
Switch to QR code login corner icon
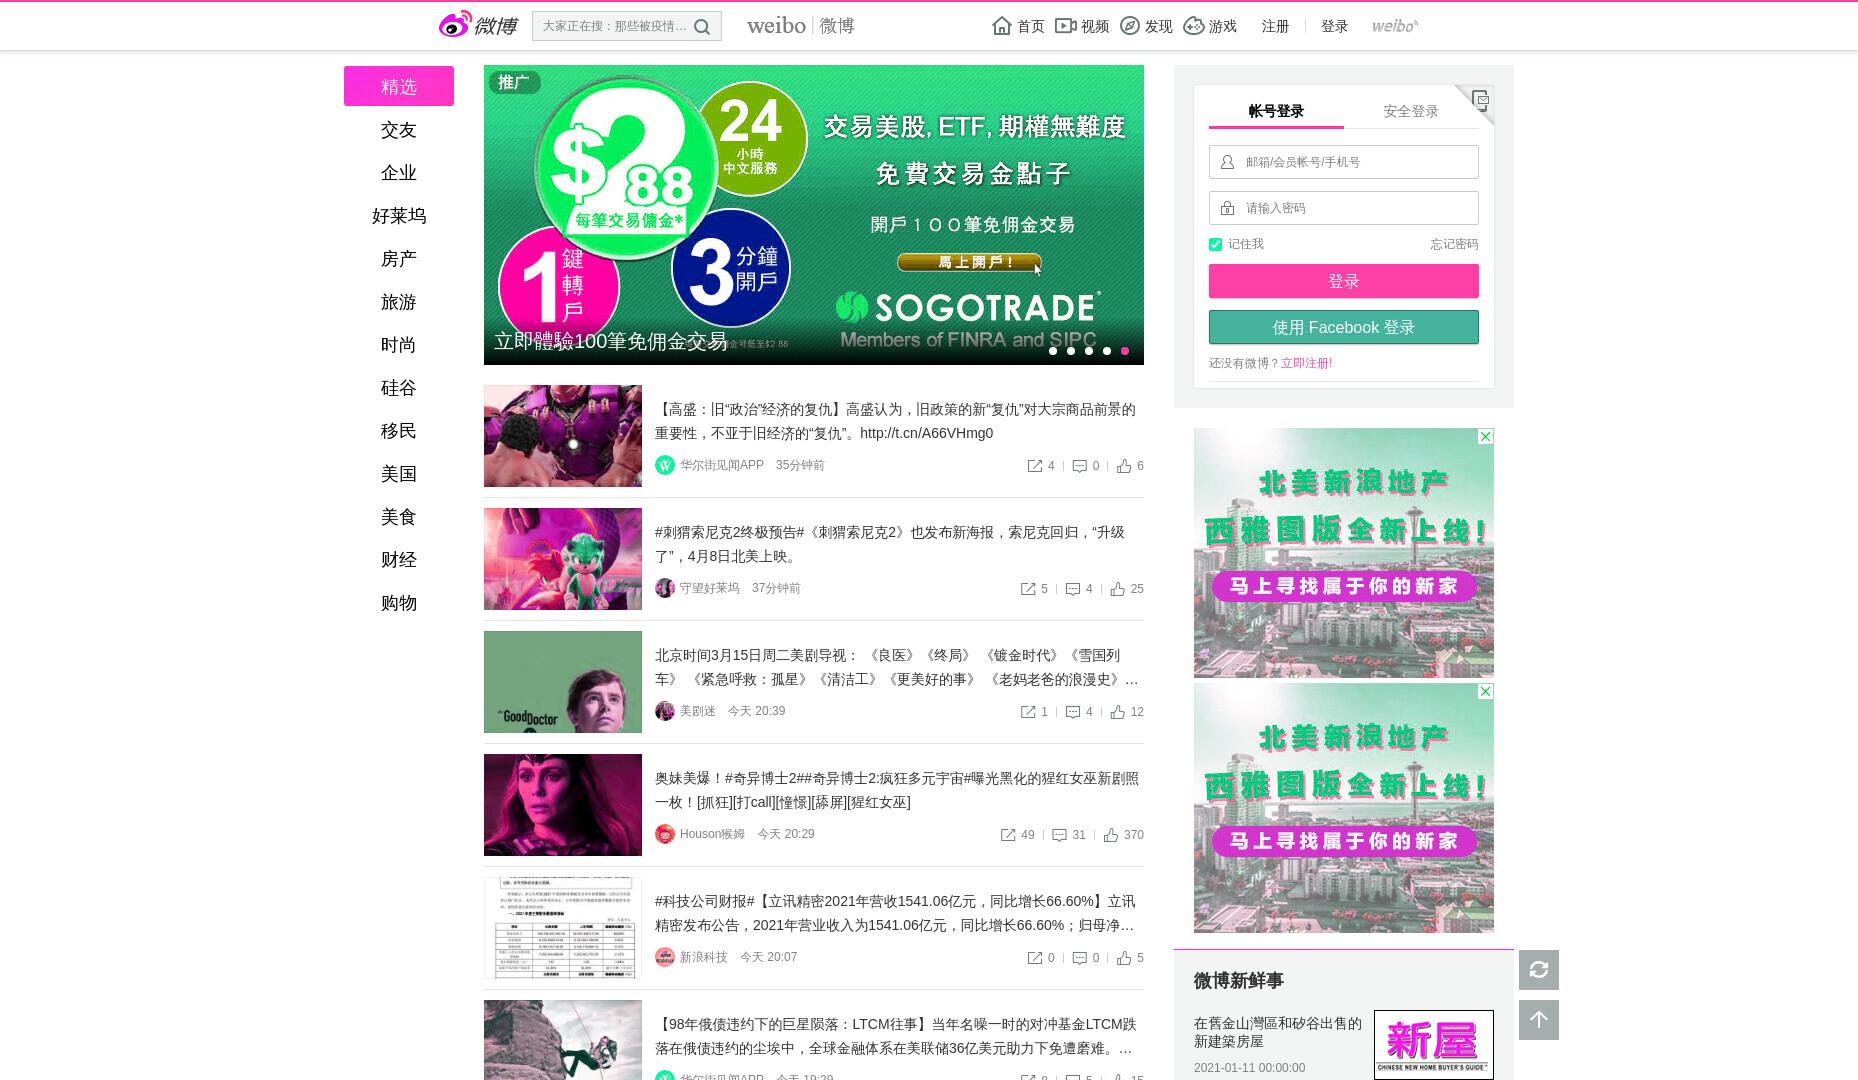coord(1480,99)
